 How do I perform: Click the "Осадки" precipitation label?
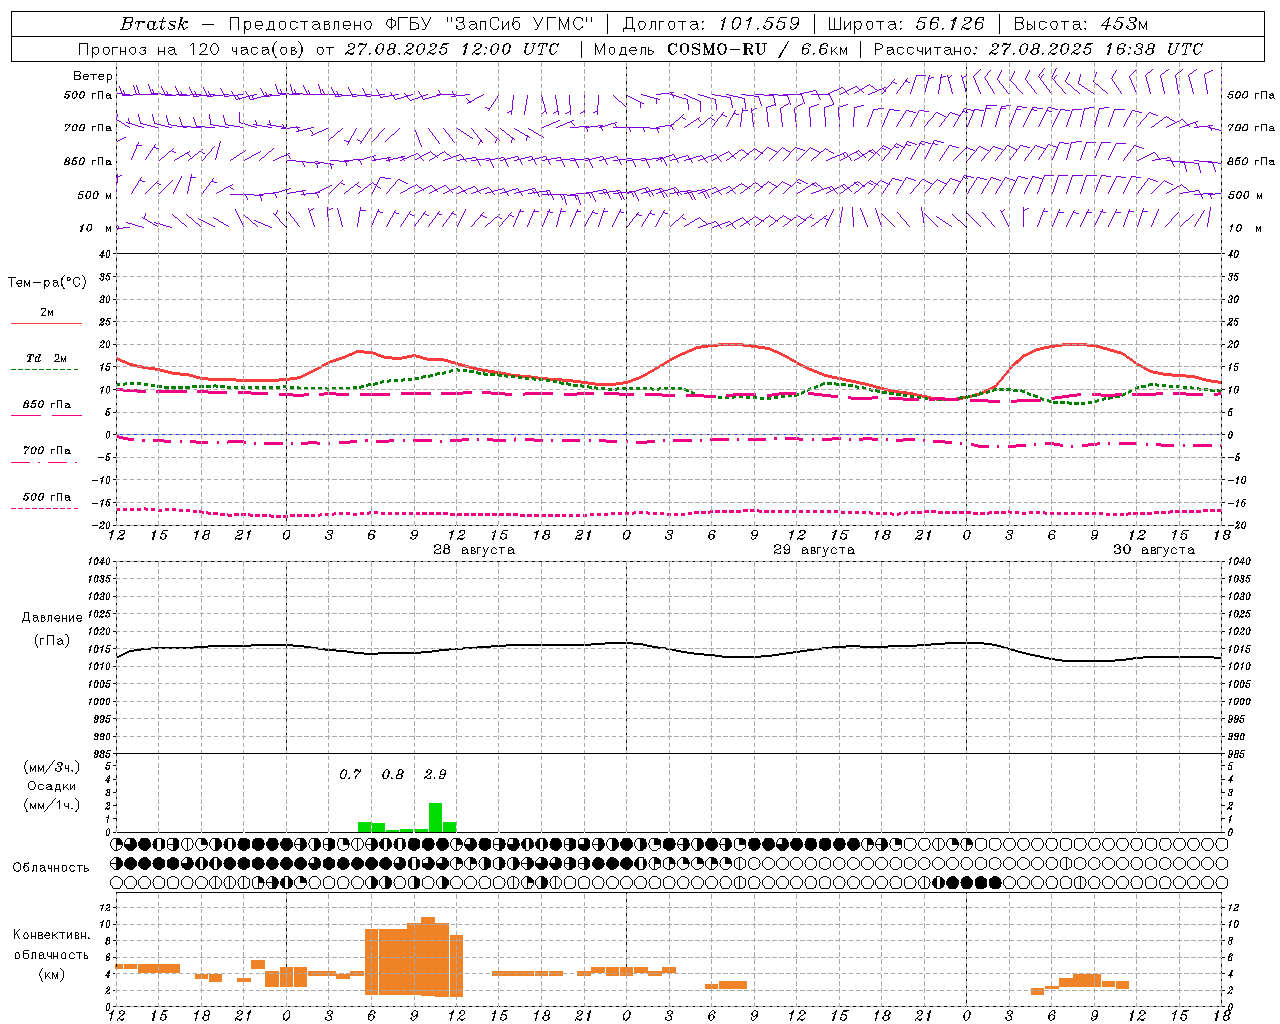point(52,786)
